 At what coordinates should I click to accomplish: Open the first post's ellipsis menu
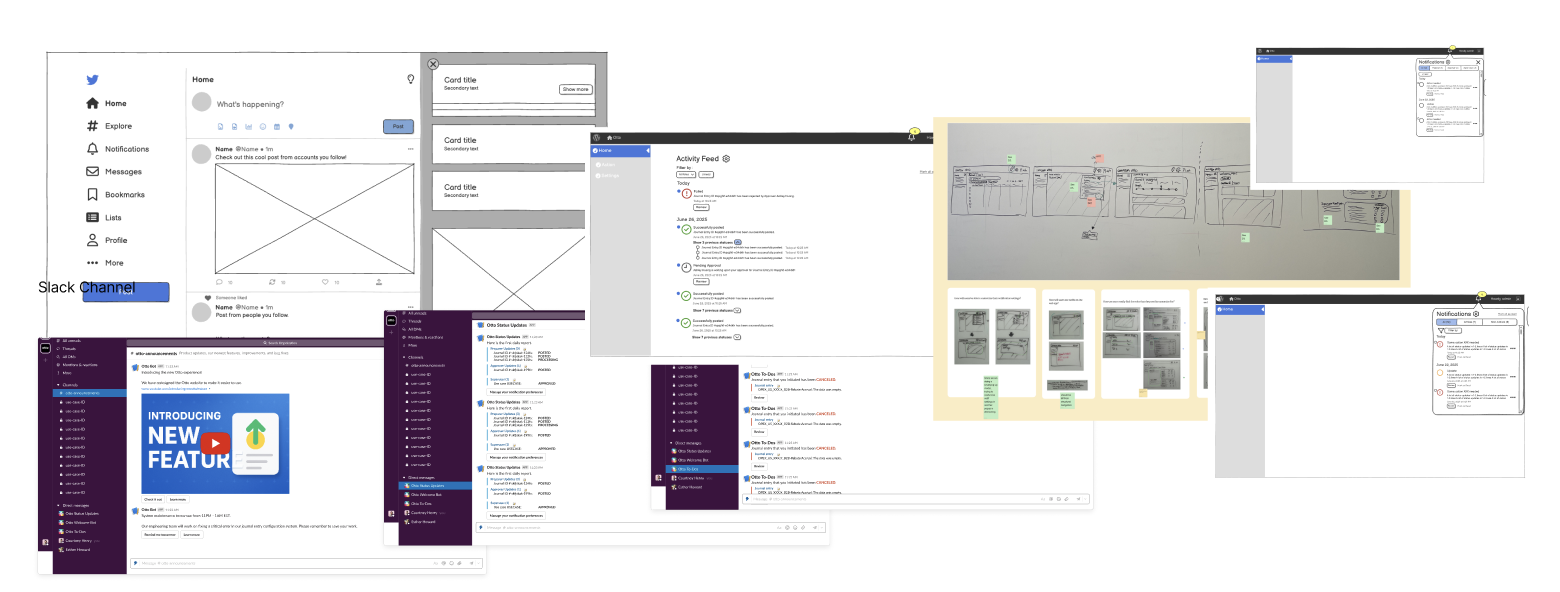click(x=410, y=149)
